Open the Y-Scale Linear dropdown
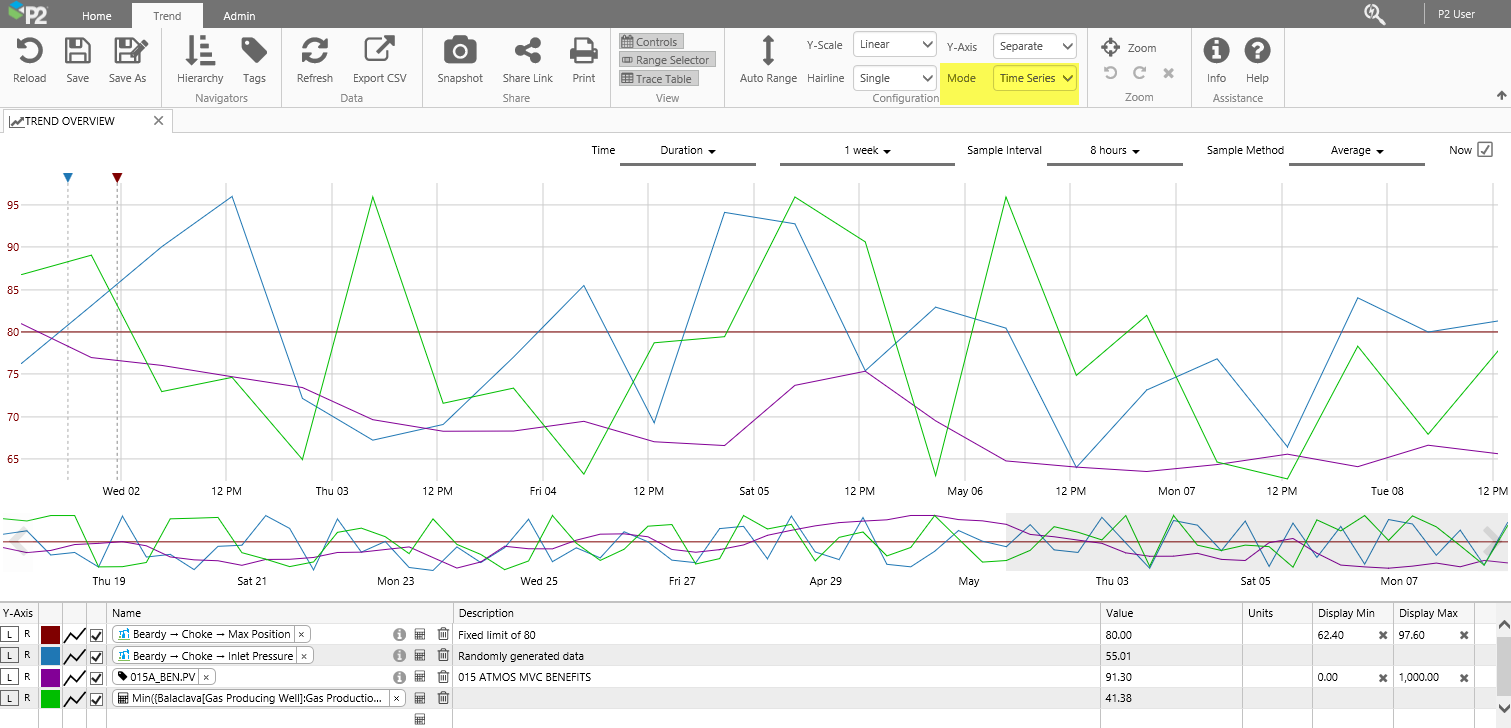This screenshot has height=728, width=1511. 894,45
